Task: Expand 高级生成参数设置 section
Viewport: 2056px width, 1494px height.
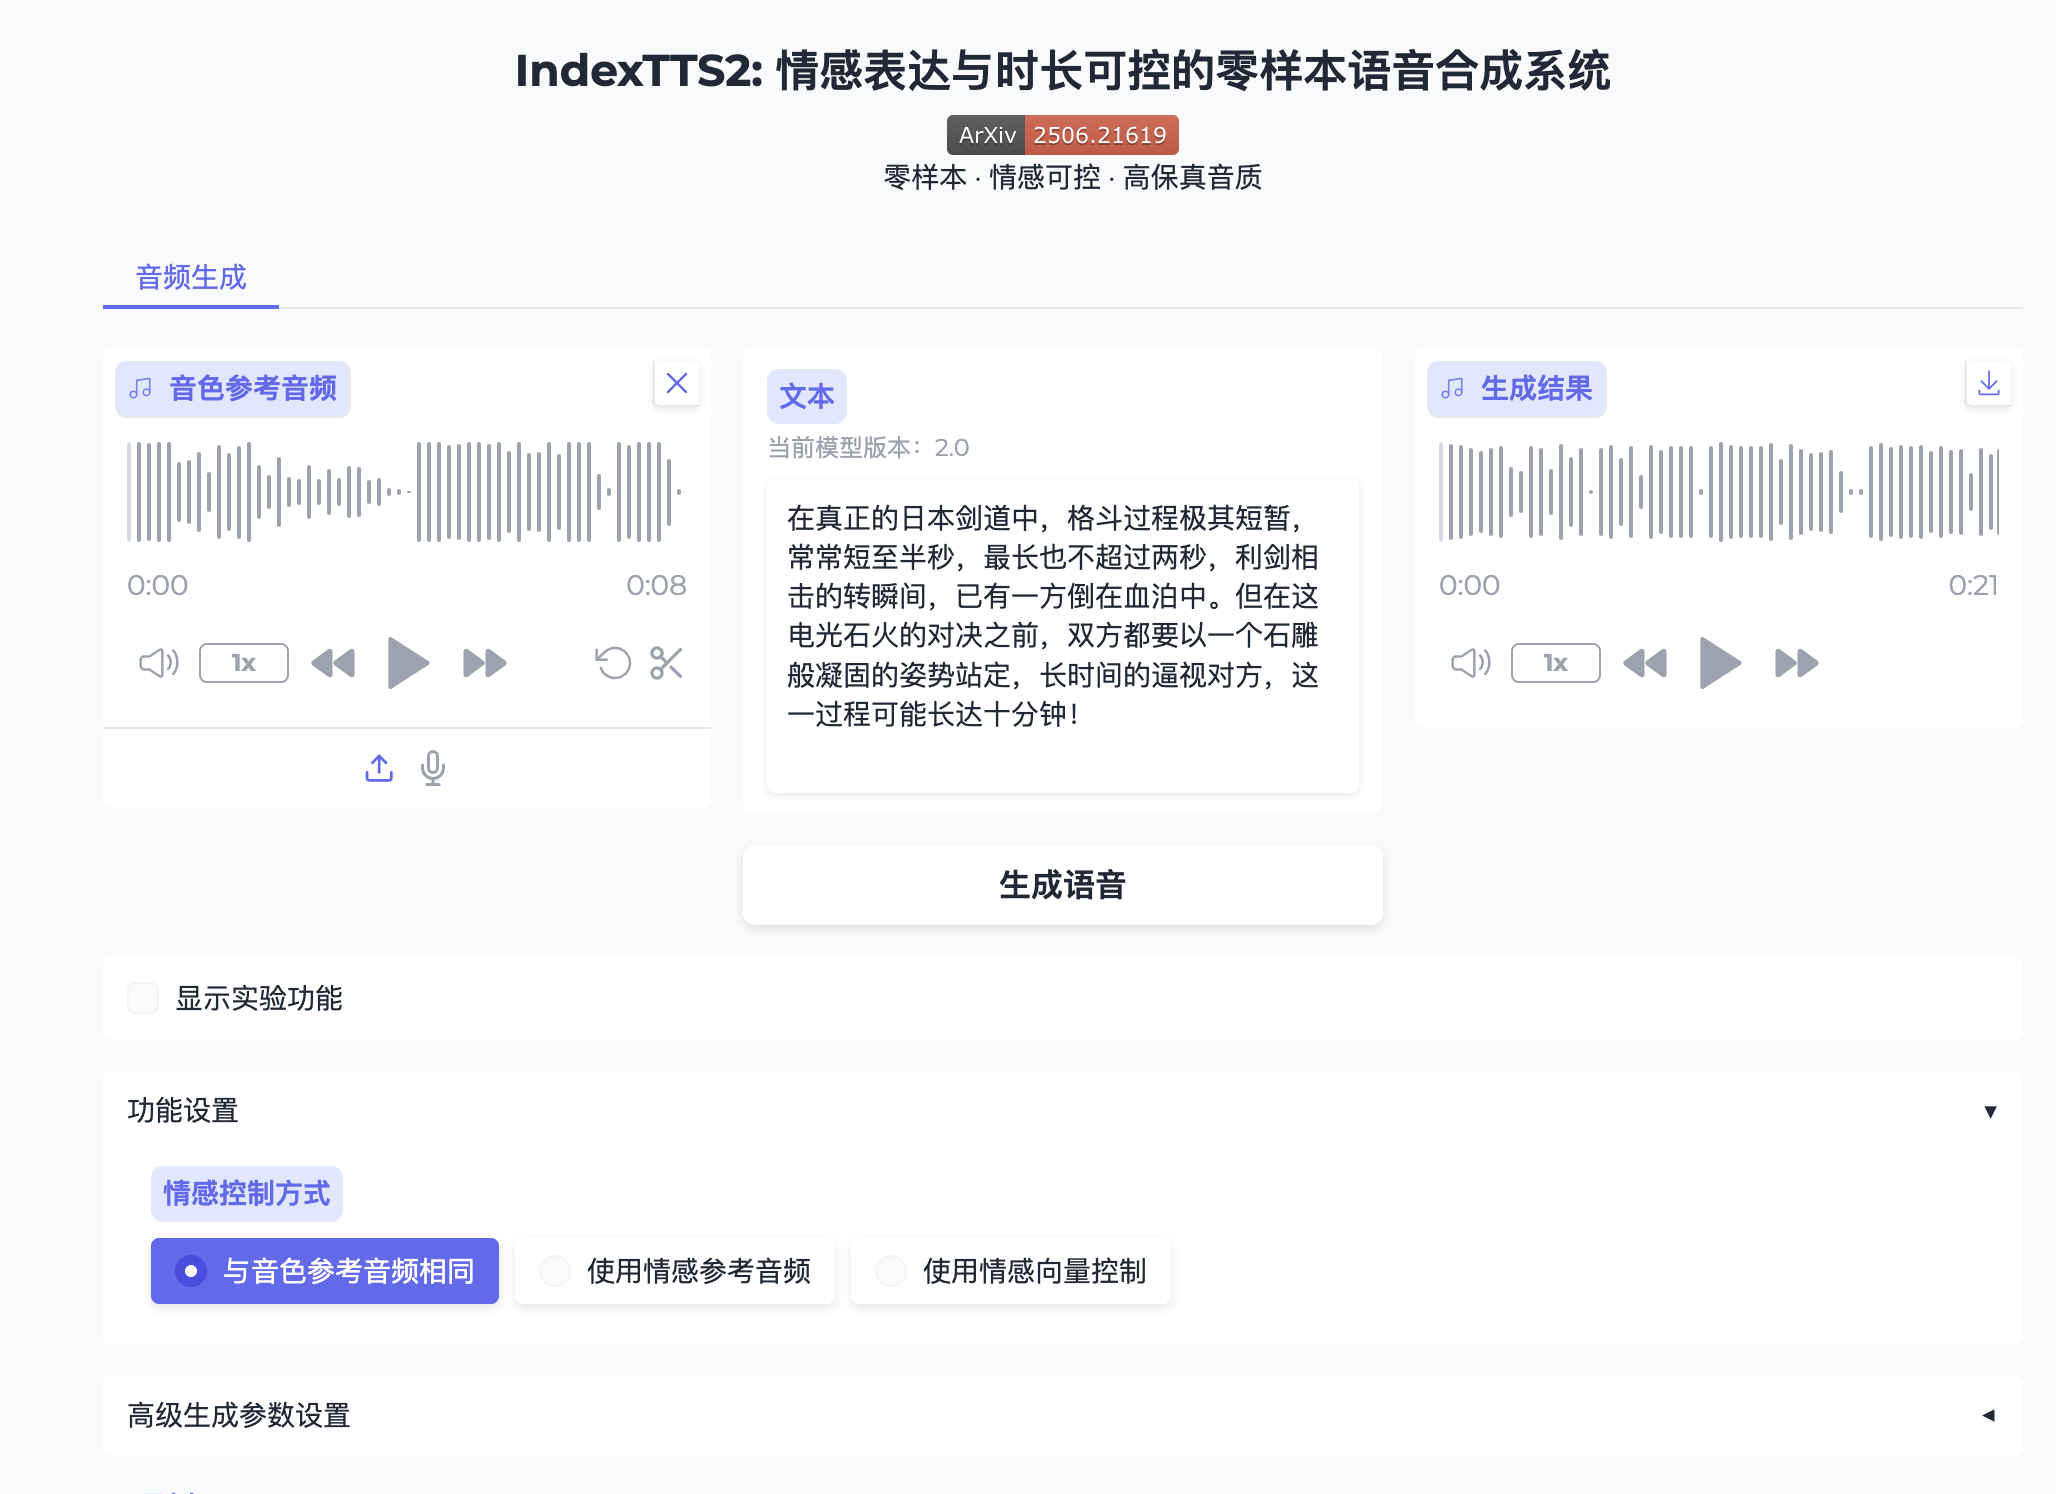Action: pyautogui.click(x=1988, y=1415)
